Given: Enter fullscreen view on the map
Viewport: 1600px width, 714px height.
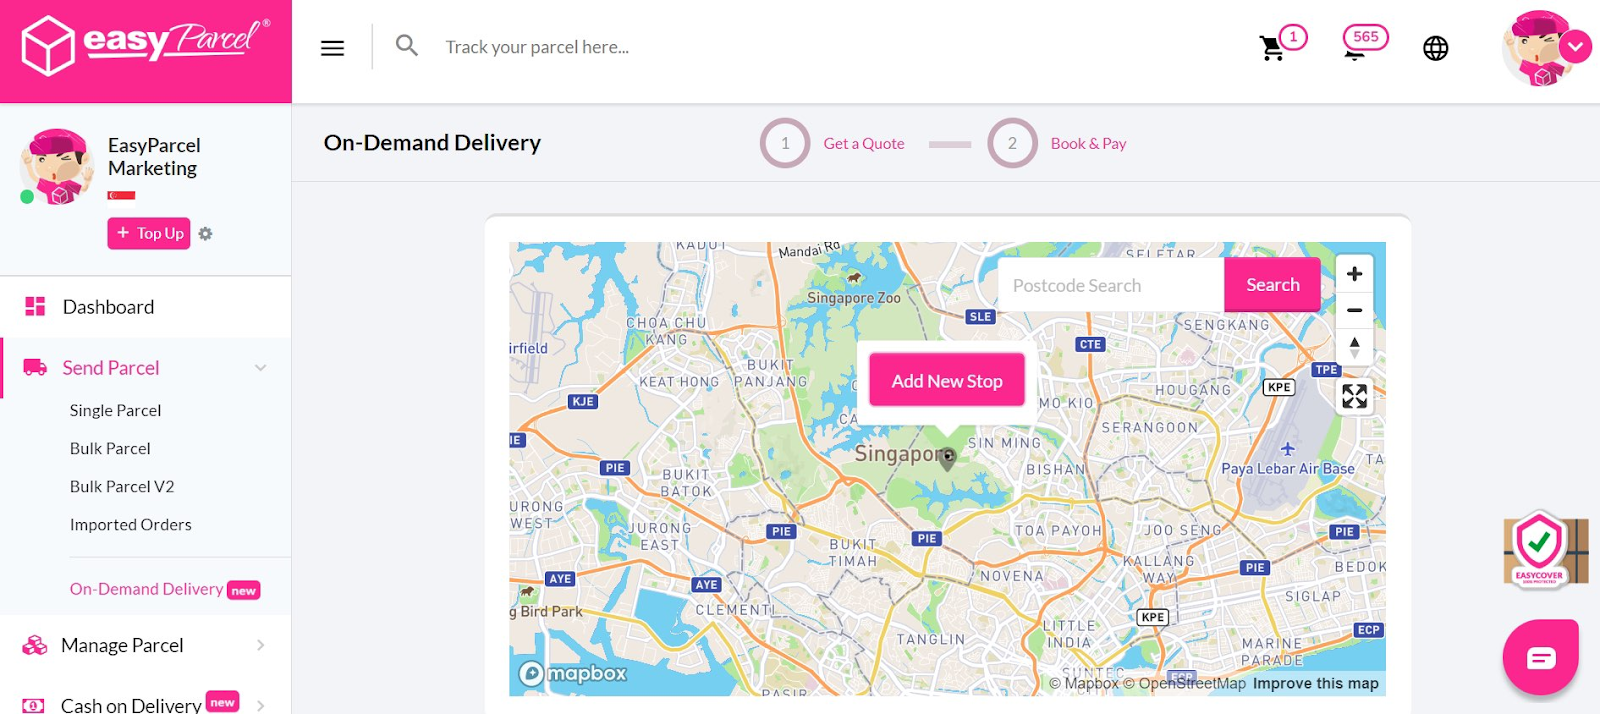Looking at the screenshot, I should pos(1354,396).
